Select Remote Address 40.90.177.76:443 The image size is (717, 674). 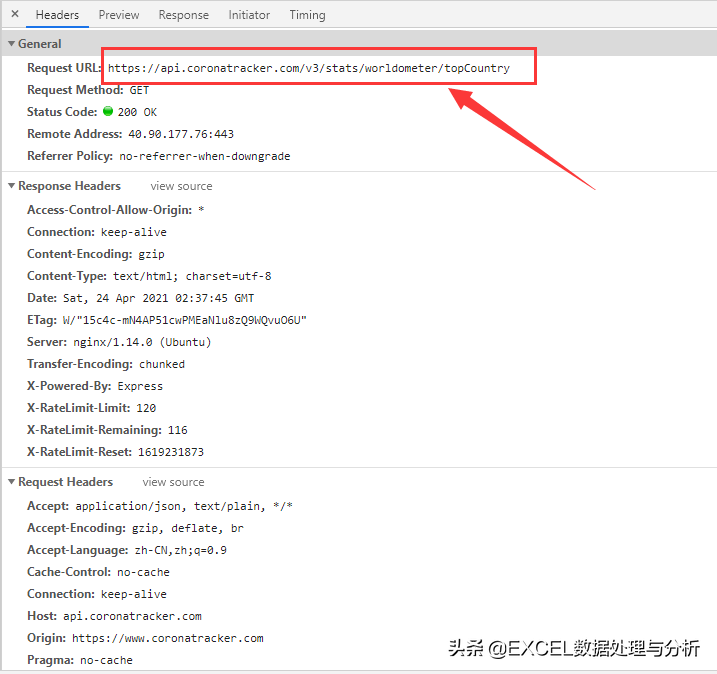[181, 134]
